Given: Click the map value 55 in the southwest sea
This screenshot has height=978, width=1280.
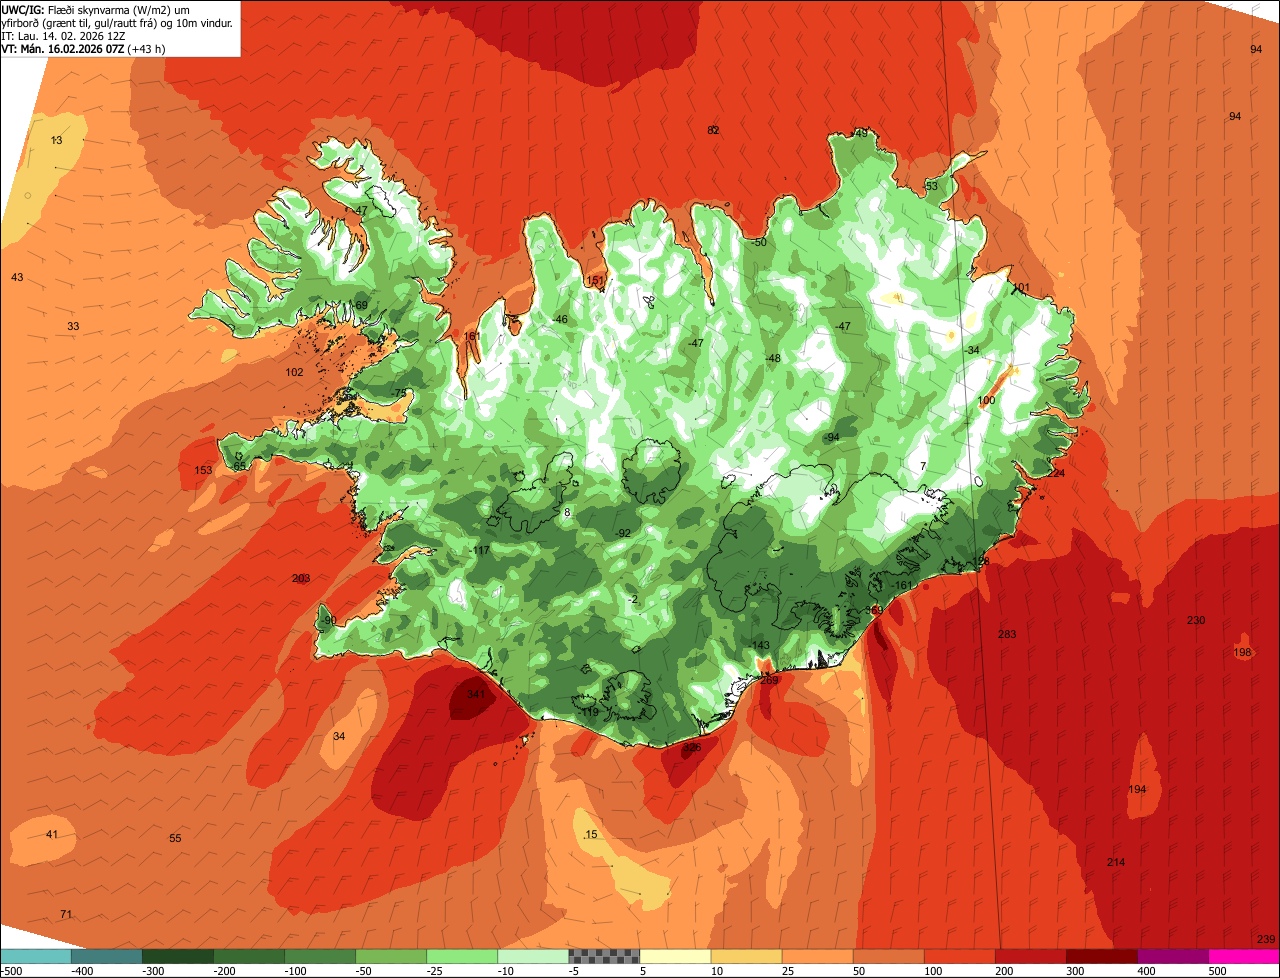Looking at the screenshot, I should [x=175, y=839].
